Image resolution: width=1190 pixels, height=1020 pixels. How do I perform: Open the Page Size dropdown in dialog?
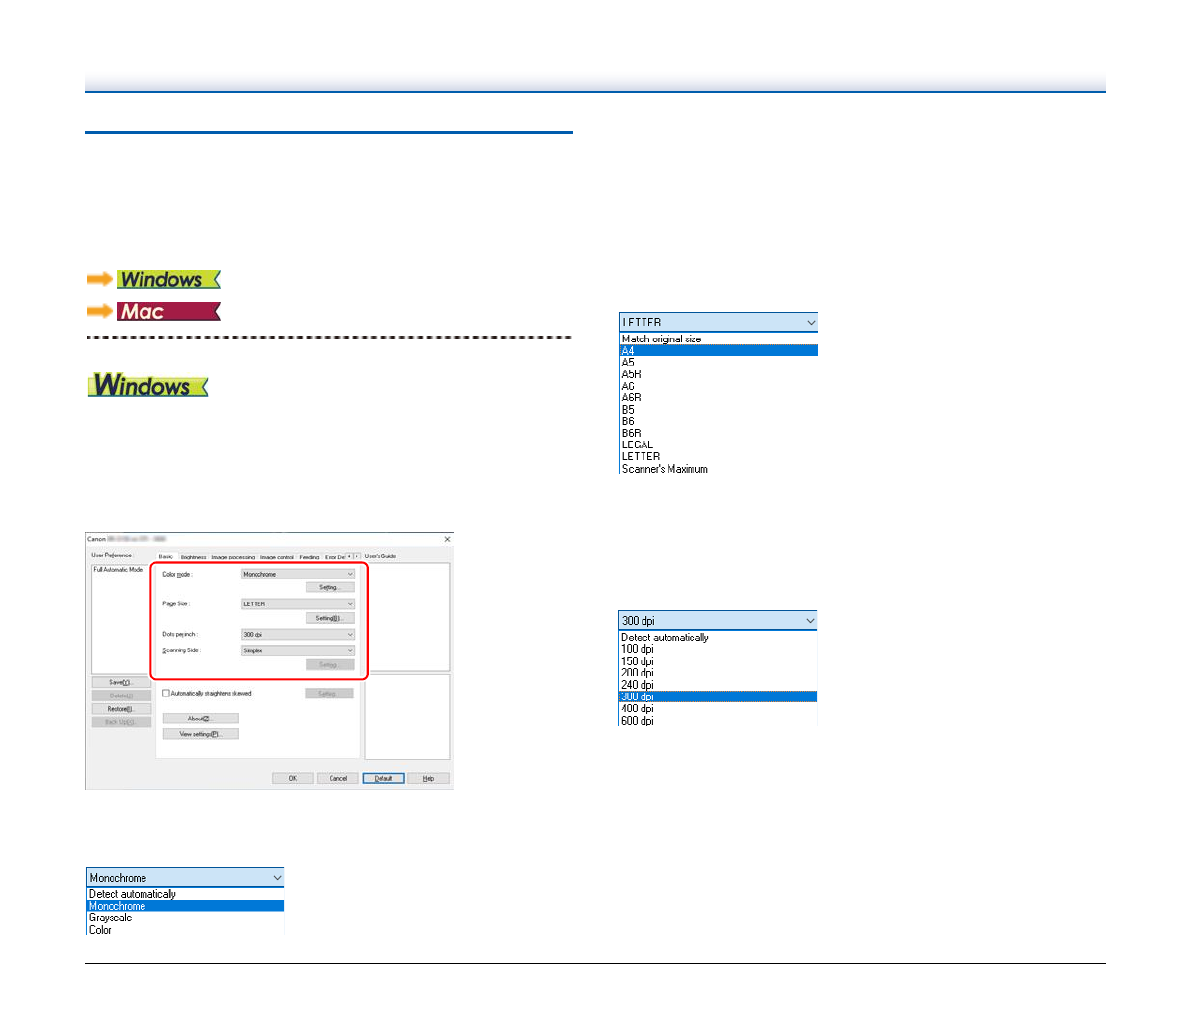[x=298, y=604]
